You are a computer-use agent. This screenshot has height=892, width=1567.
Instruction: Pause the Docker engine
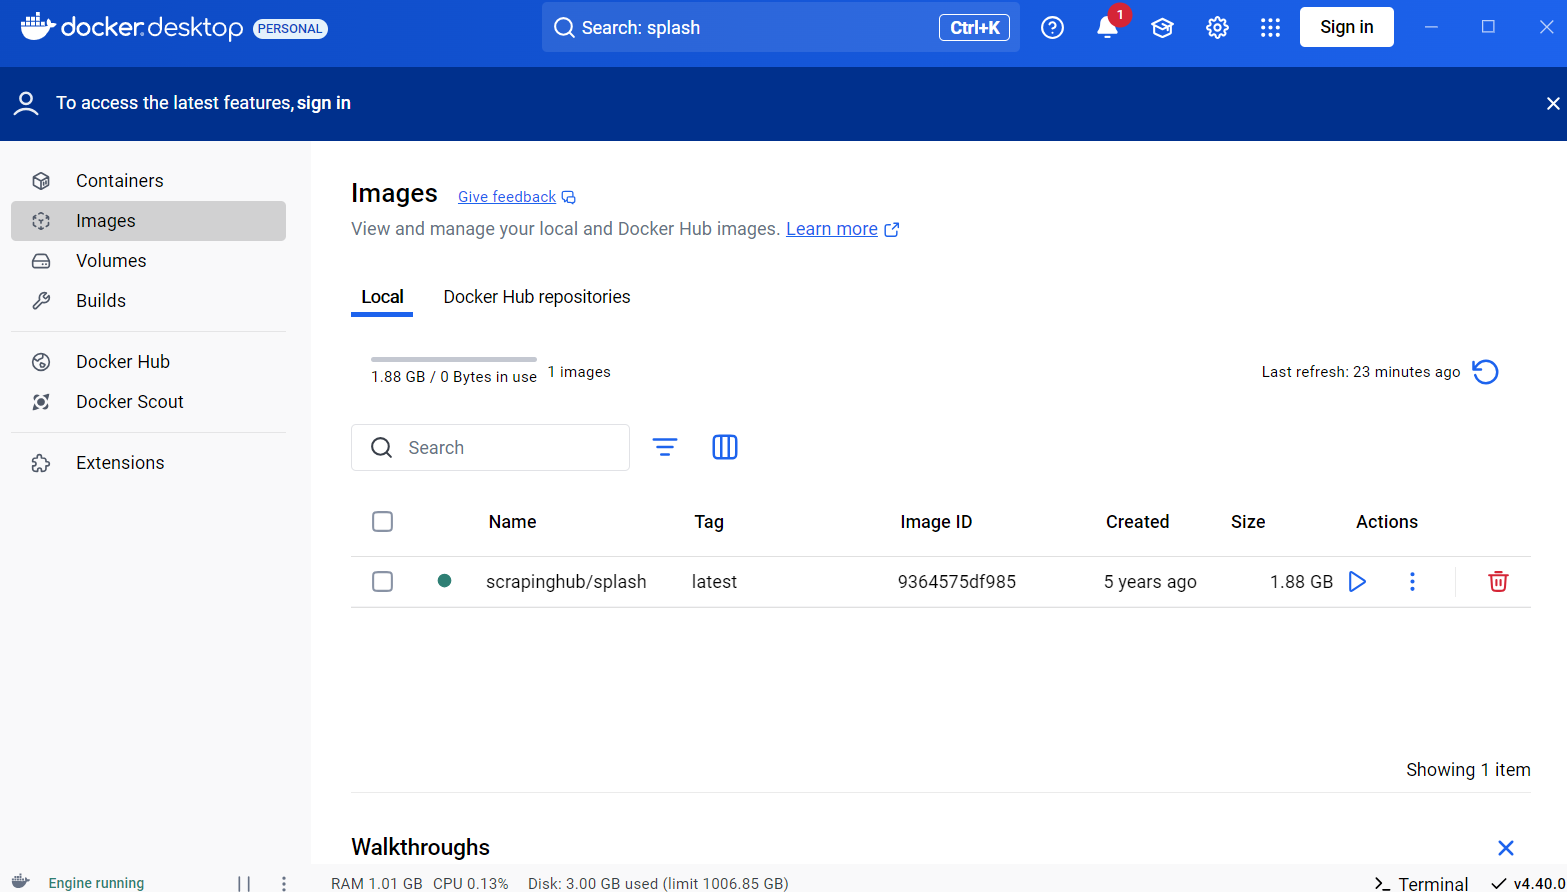[x=244, y=883]
